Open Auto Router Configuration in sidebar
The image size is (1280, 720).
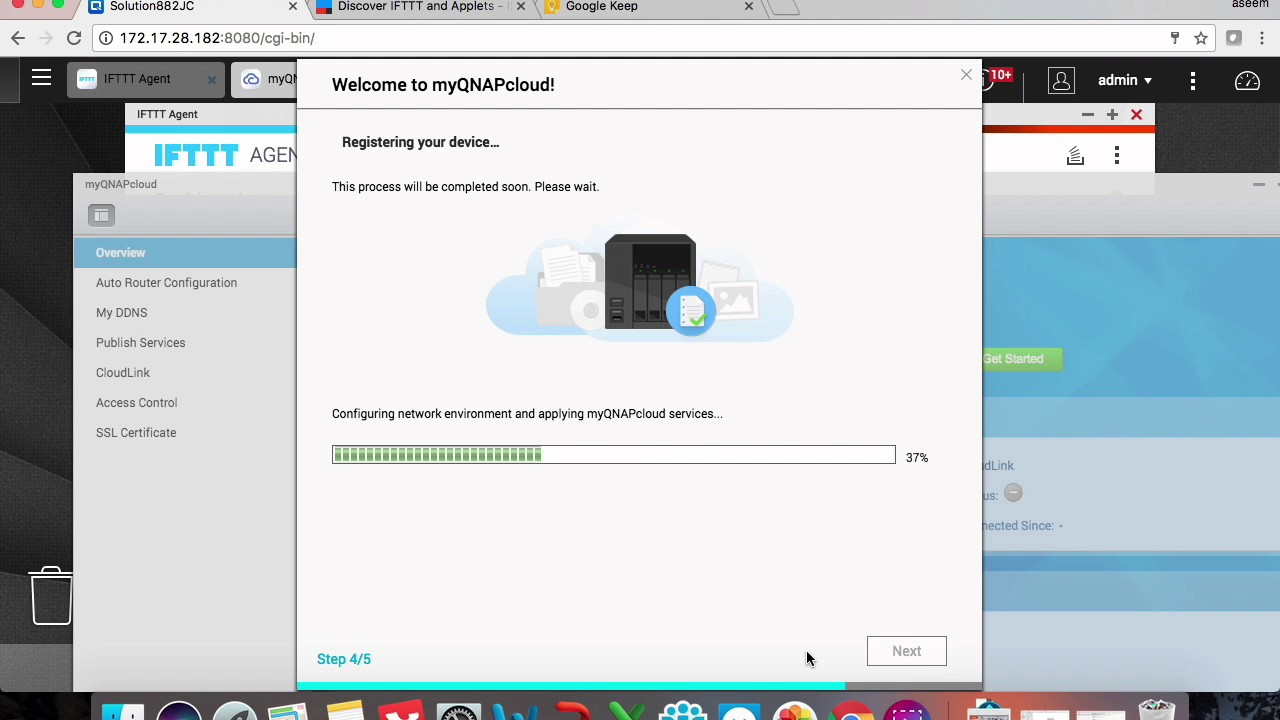pyautogui.click(x=166, y=283)
